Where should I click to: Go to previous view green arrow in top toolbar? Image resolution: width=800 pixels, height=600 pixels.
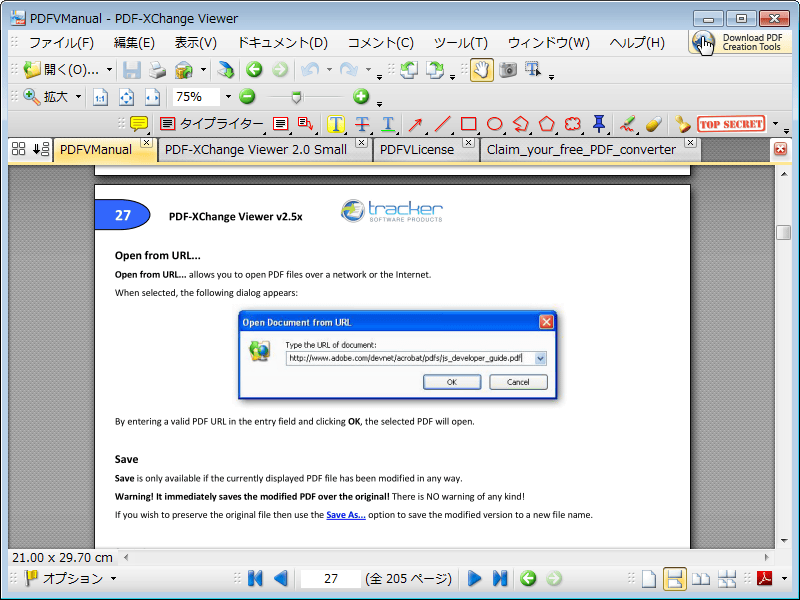point(254,69)
